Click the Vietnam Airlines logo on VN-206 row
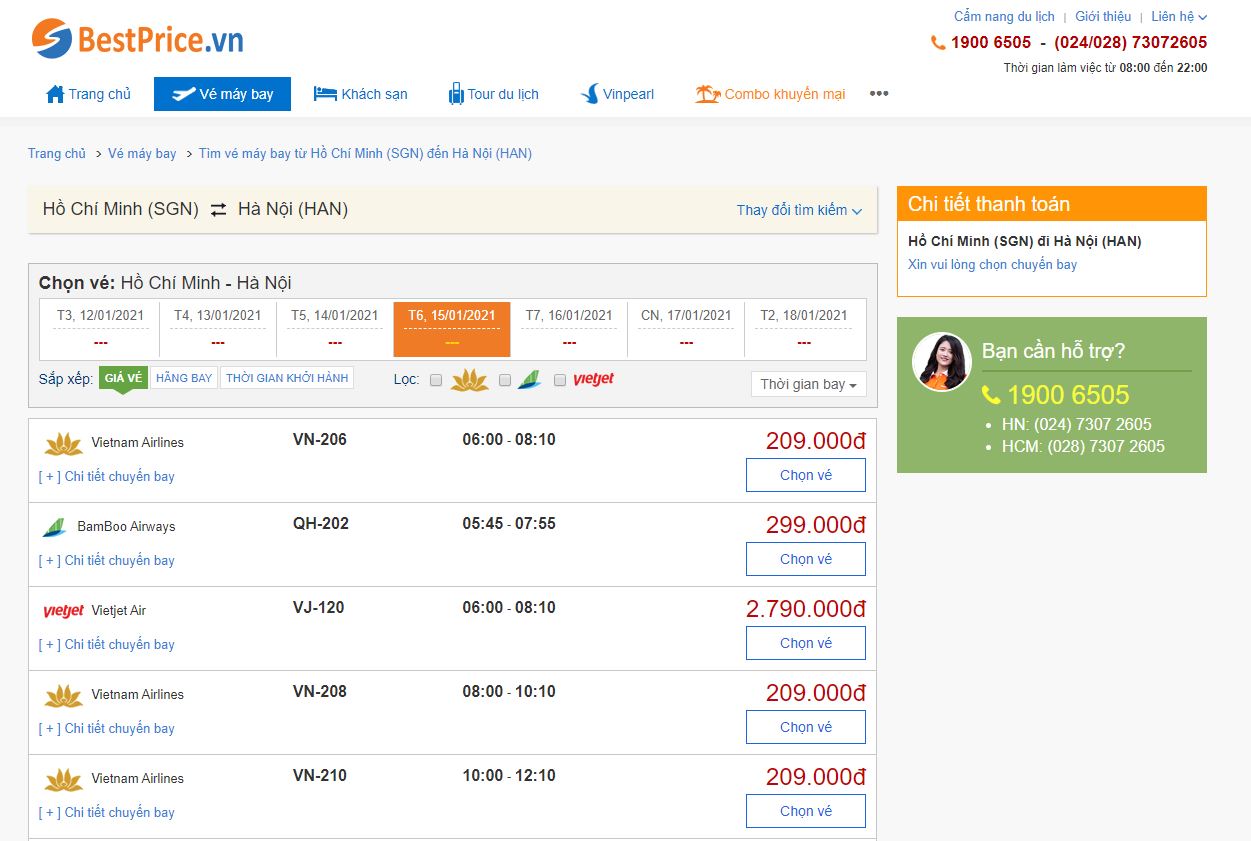 click(64, 443)
